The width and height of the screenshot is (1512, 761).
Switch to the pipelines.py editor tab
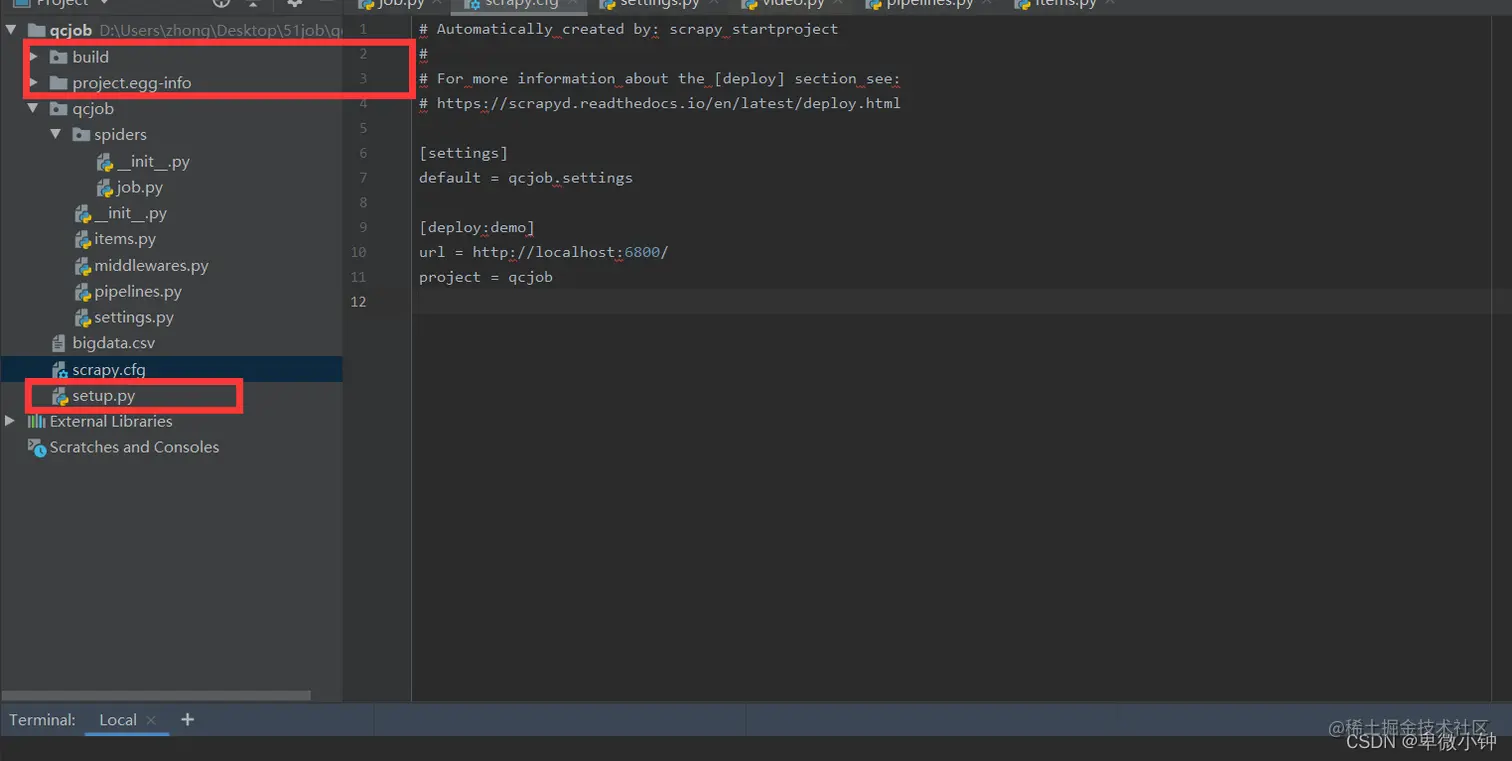point(930,4)
